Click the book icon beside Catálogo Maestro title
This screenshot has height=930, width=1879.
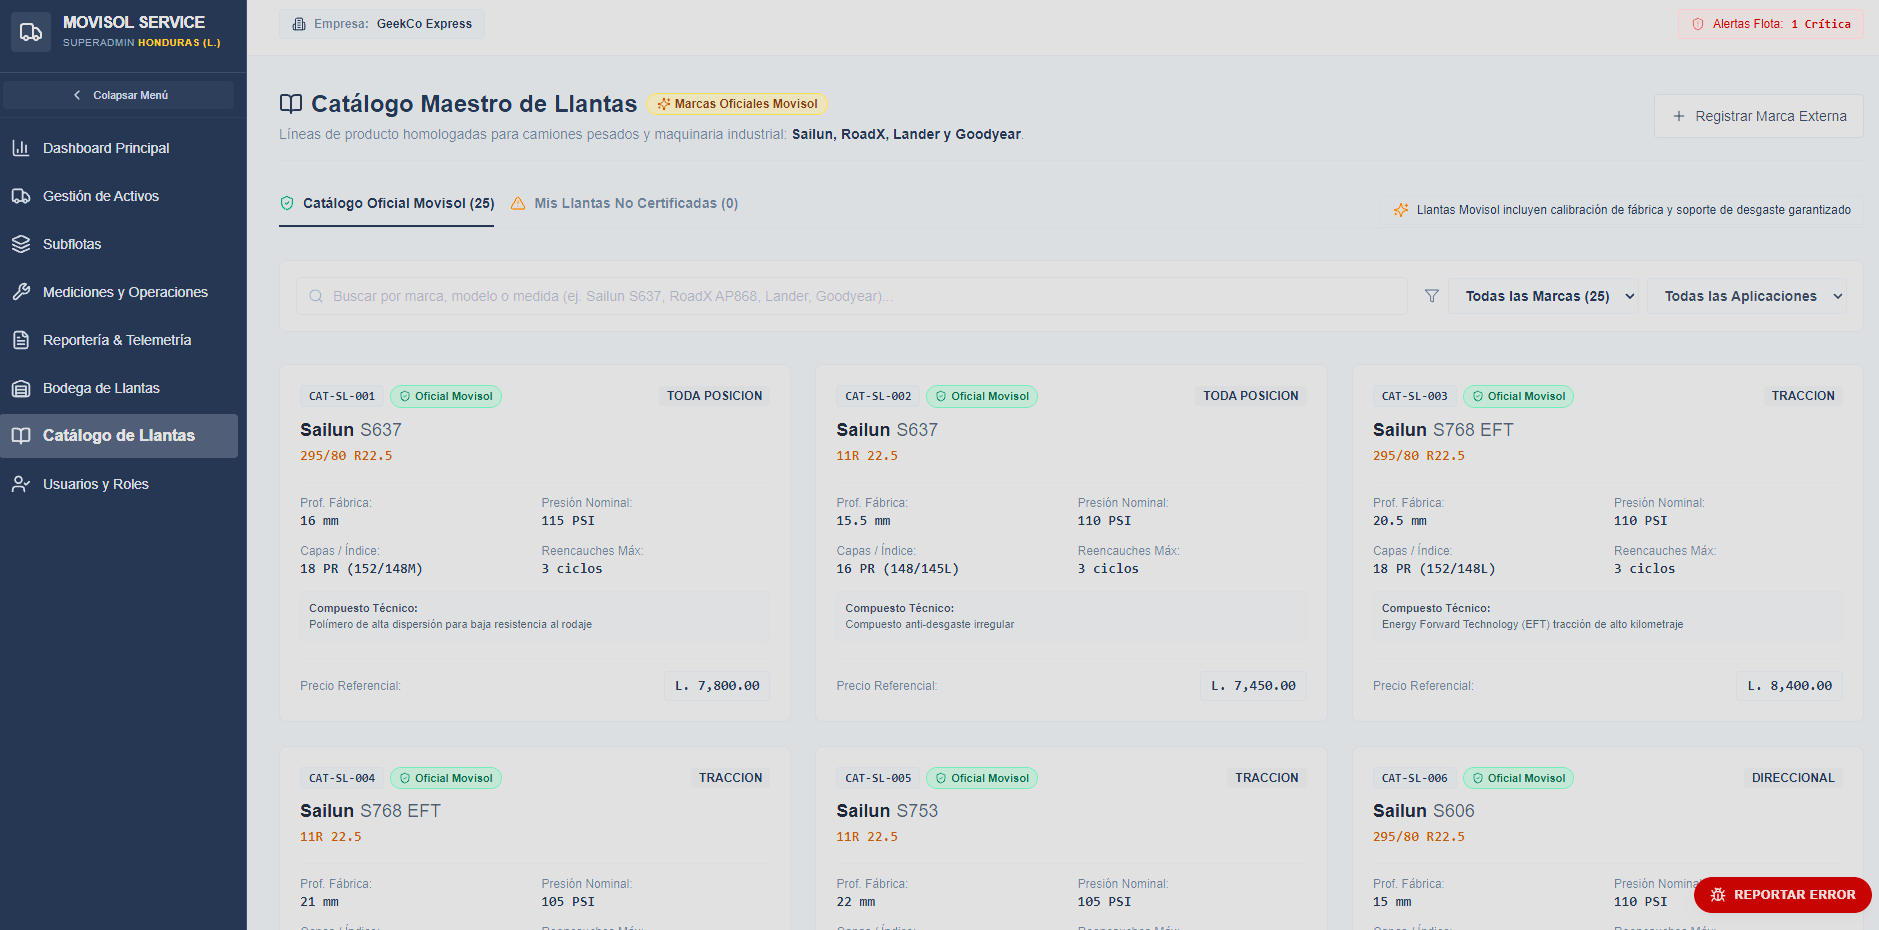pyautogui.click(x=291, y=104)
